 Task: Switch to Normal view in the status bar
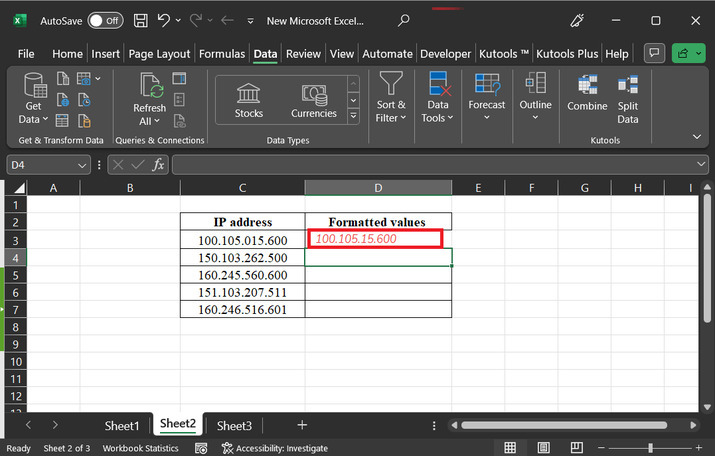[511, 448]
